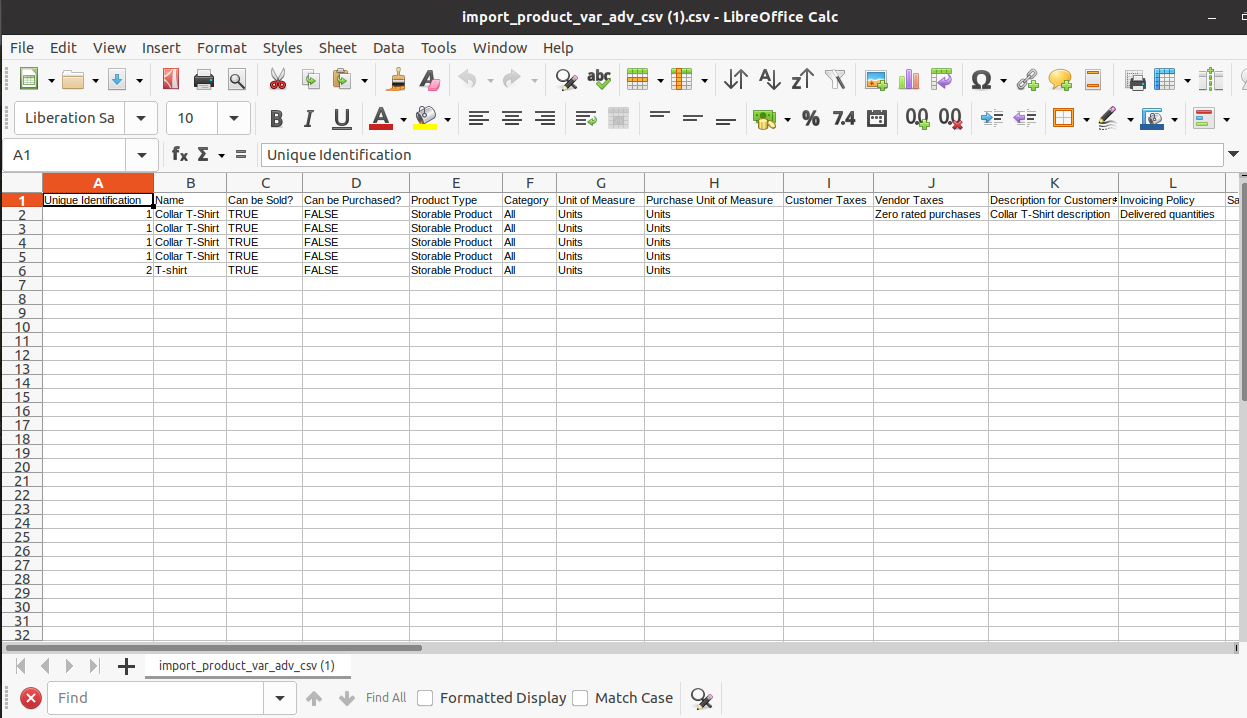Viewport: 1247px width, 718px height.
Task: Open the File menu
Action: tap(22, 47)
